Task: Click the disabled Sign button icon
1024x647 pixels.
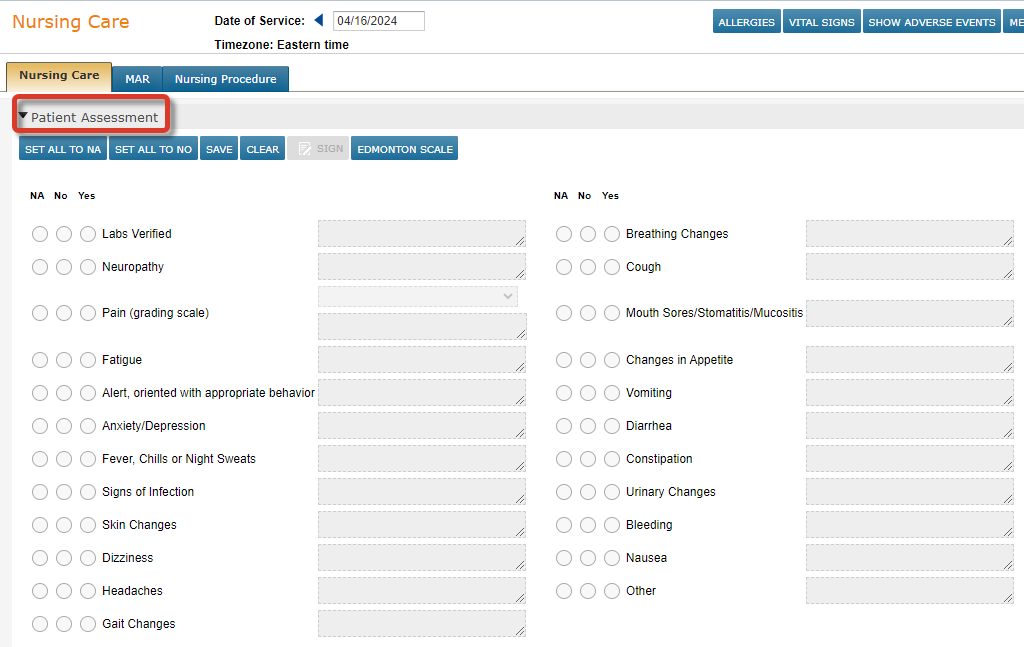Action: 307,149
